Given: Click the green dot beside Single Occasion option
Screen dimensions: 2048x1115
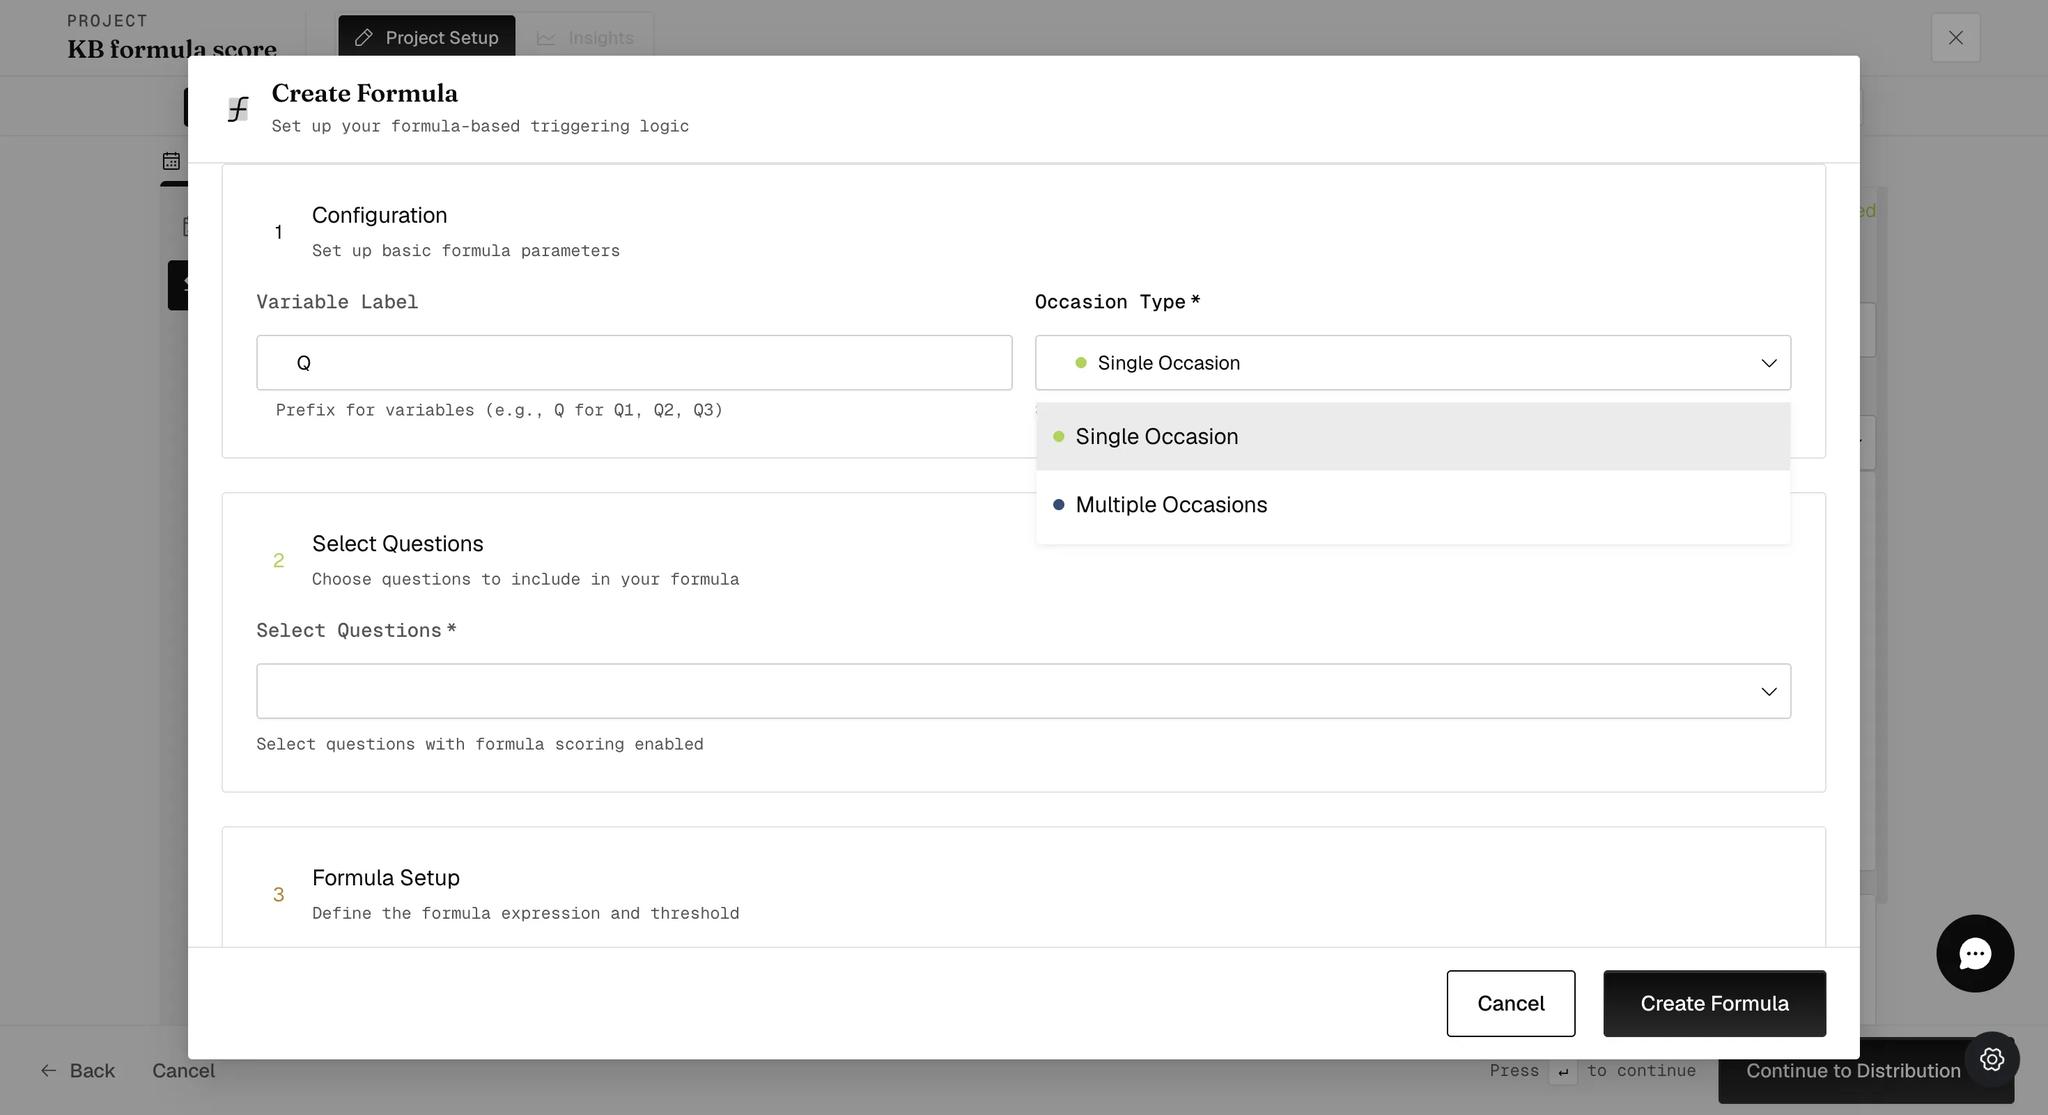Looking at the screenshot, I should [1059, 437].
